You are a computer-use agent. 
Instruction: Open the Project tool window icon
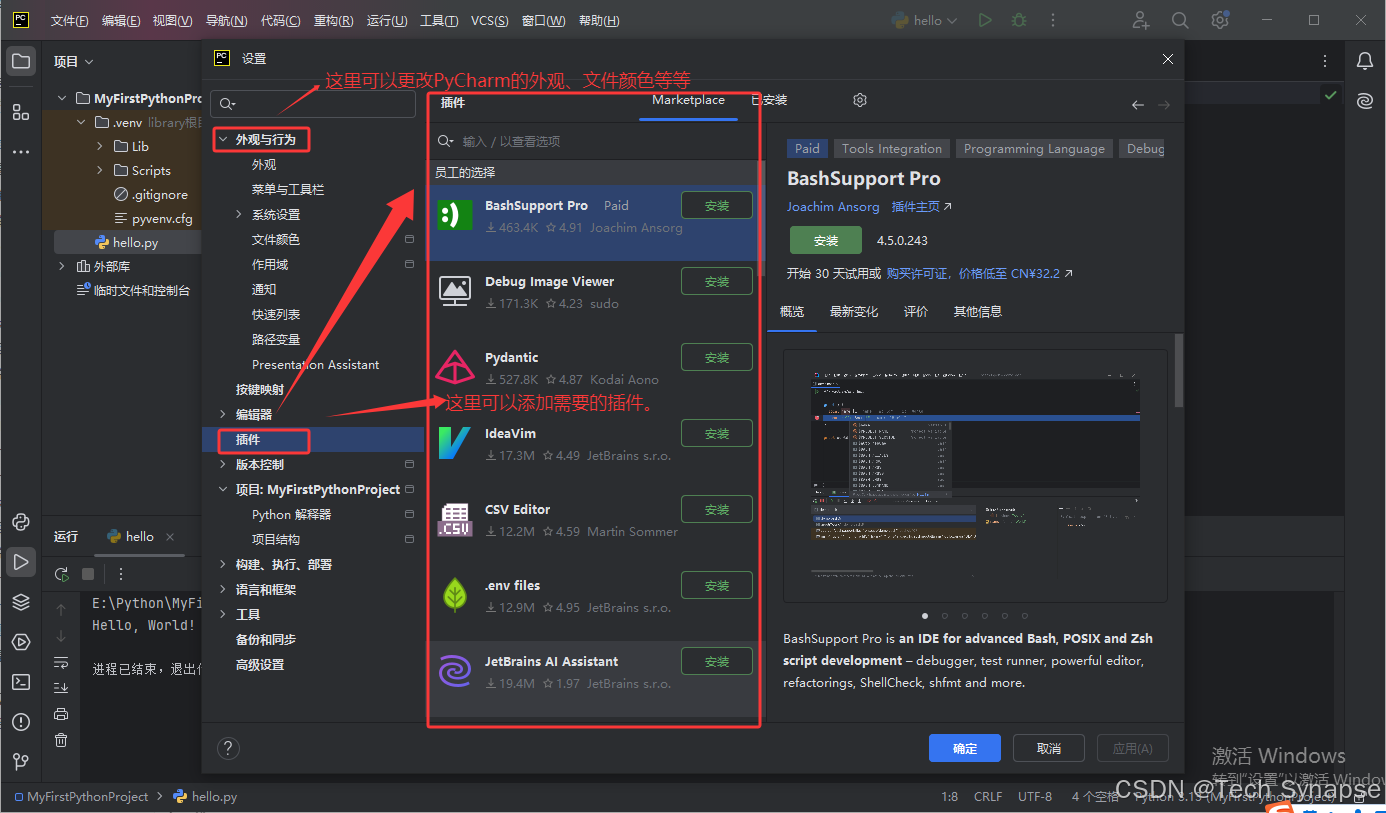click(x=21, y=61)
